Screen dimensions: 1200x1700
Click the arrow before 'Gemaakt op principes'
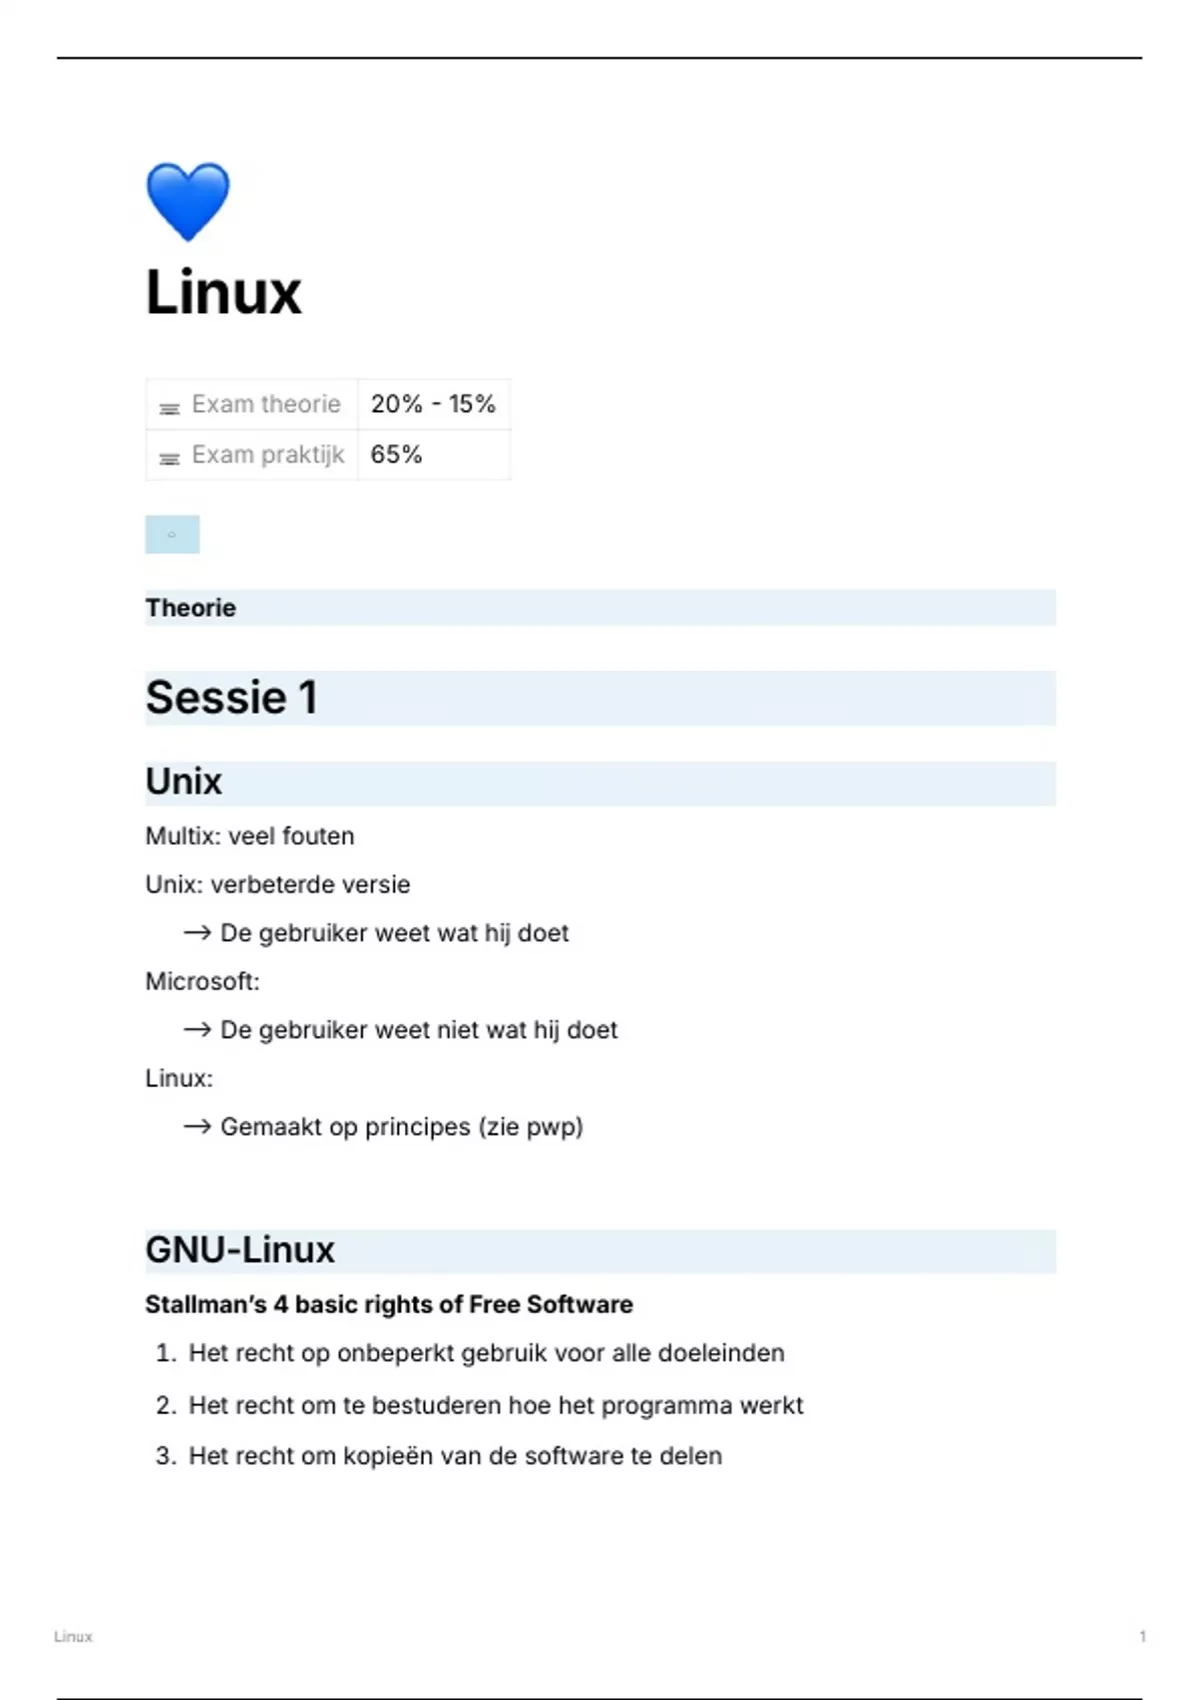197,1127
